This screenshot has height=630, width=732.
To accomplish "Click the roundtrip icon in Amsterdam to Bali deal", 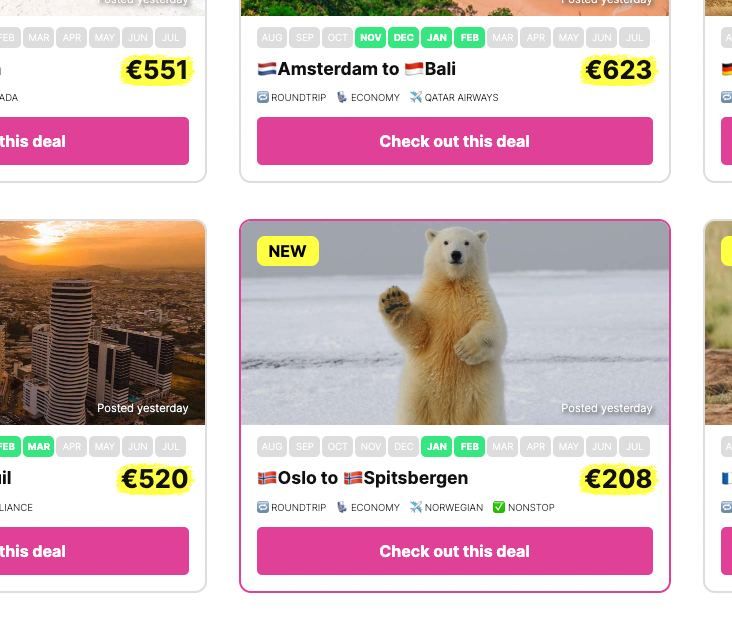I will [x=263, y=97].
